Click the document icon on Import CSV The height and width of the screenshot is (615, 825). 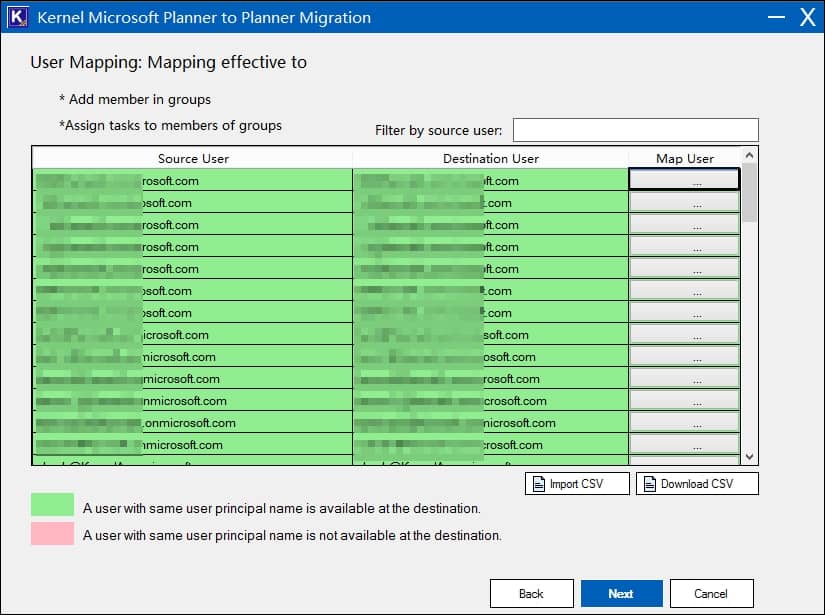coord(539,483)
